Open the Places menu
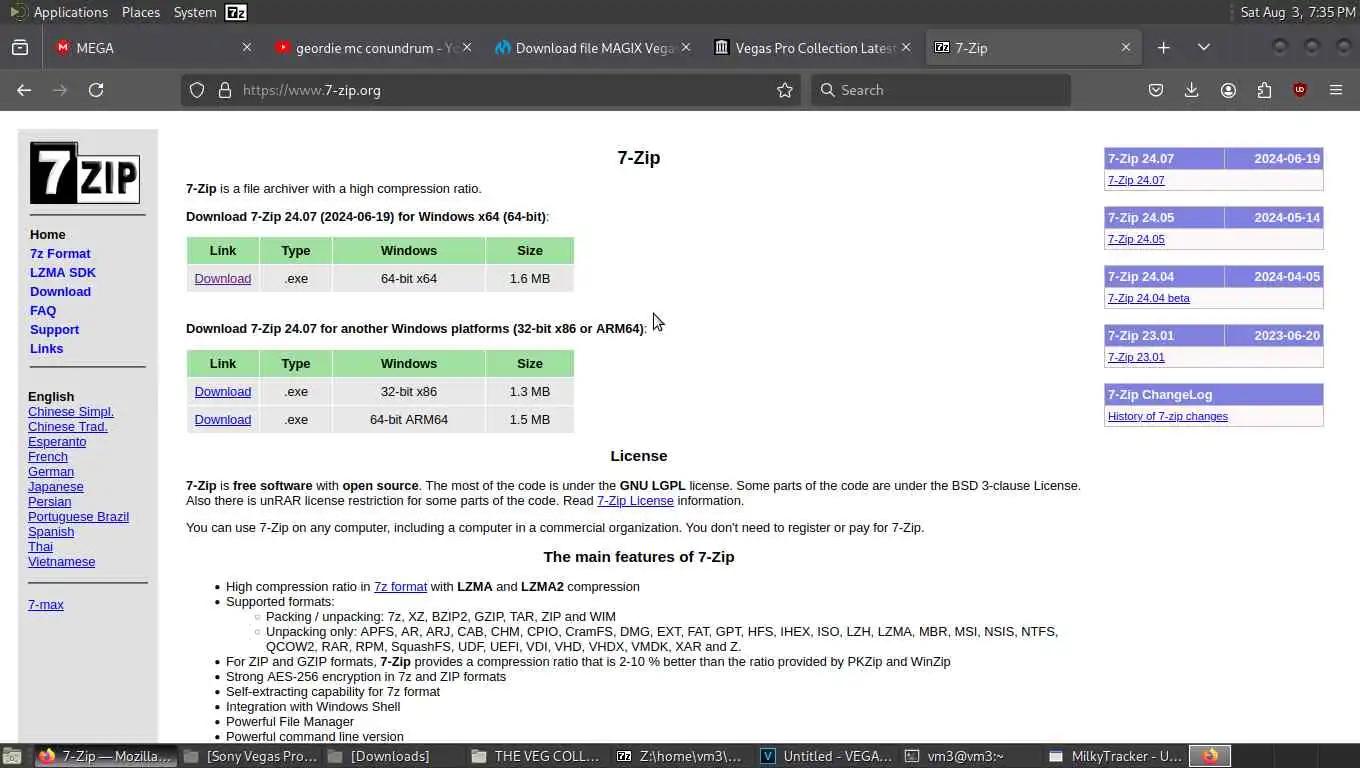Image resolution: width=1360 pixels, height=768 pixels. [x=140, y=12]
